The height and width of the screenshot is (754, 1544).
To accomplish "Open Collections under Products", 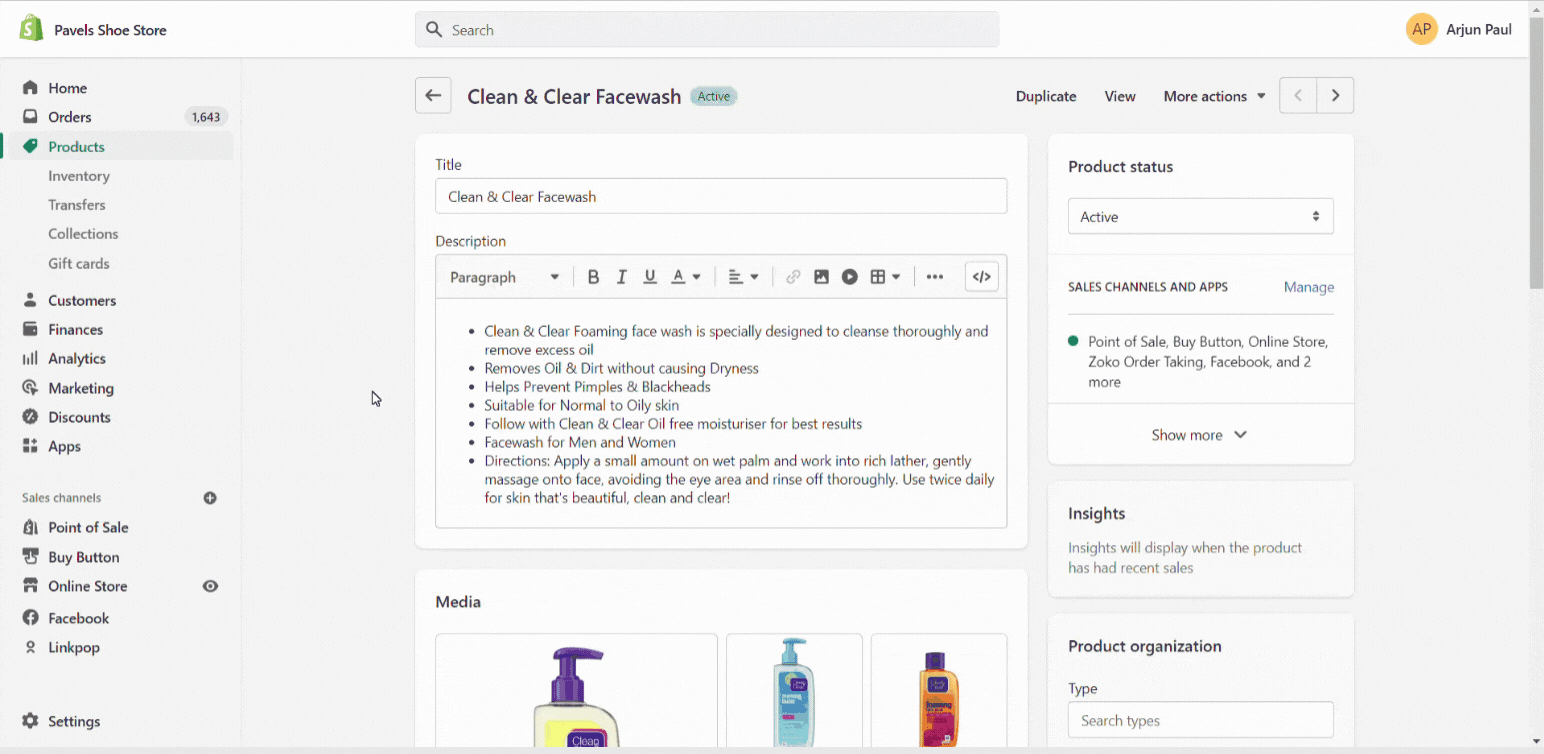I will pyautogui.click(x=83, y=234).
